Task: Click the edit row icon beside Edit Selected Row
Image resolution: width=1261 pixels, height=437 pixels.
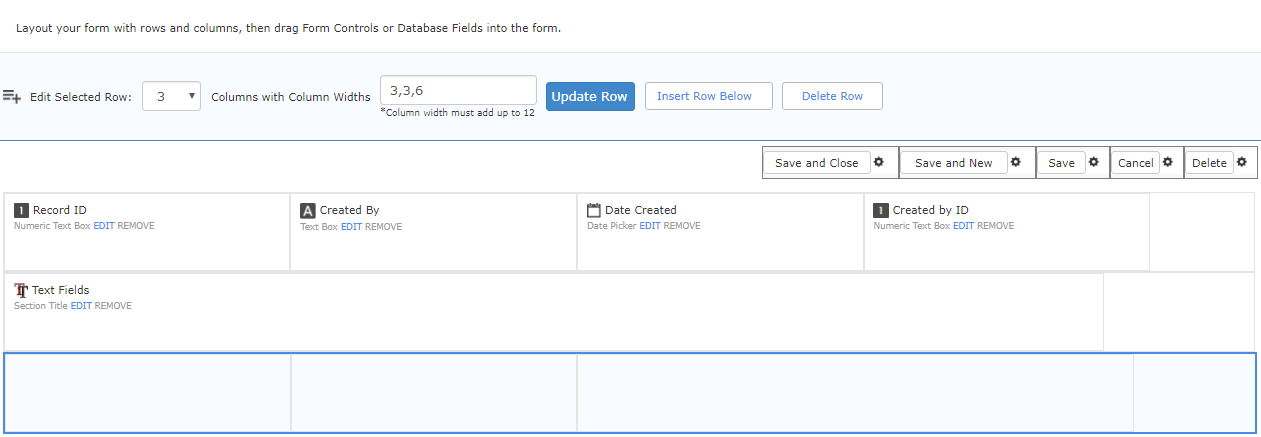Action: pos(12,96)
